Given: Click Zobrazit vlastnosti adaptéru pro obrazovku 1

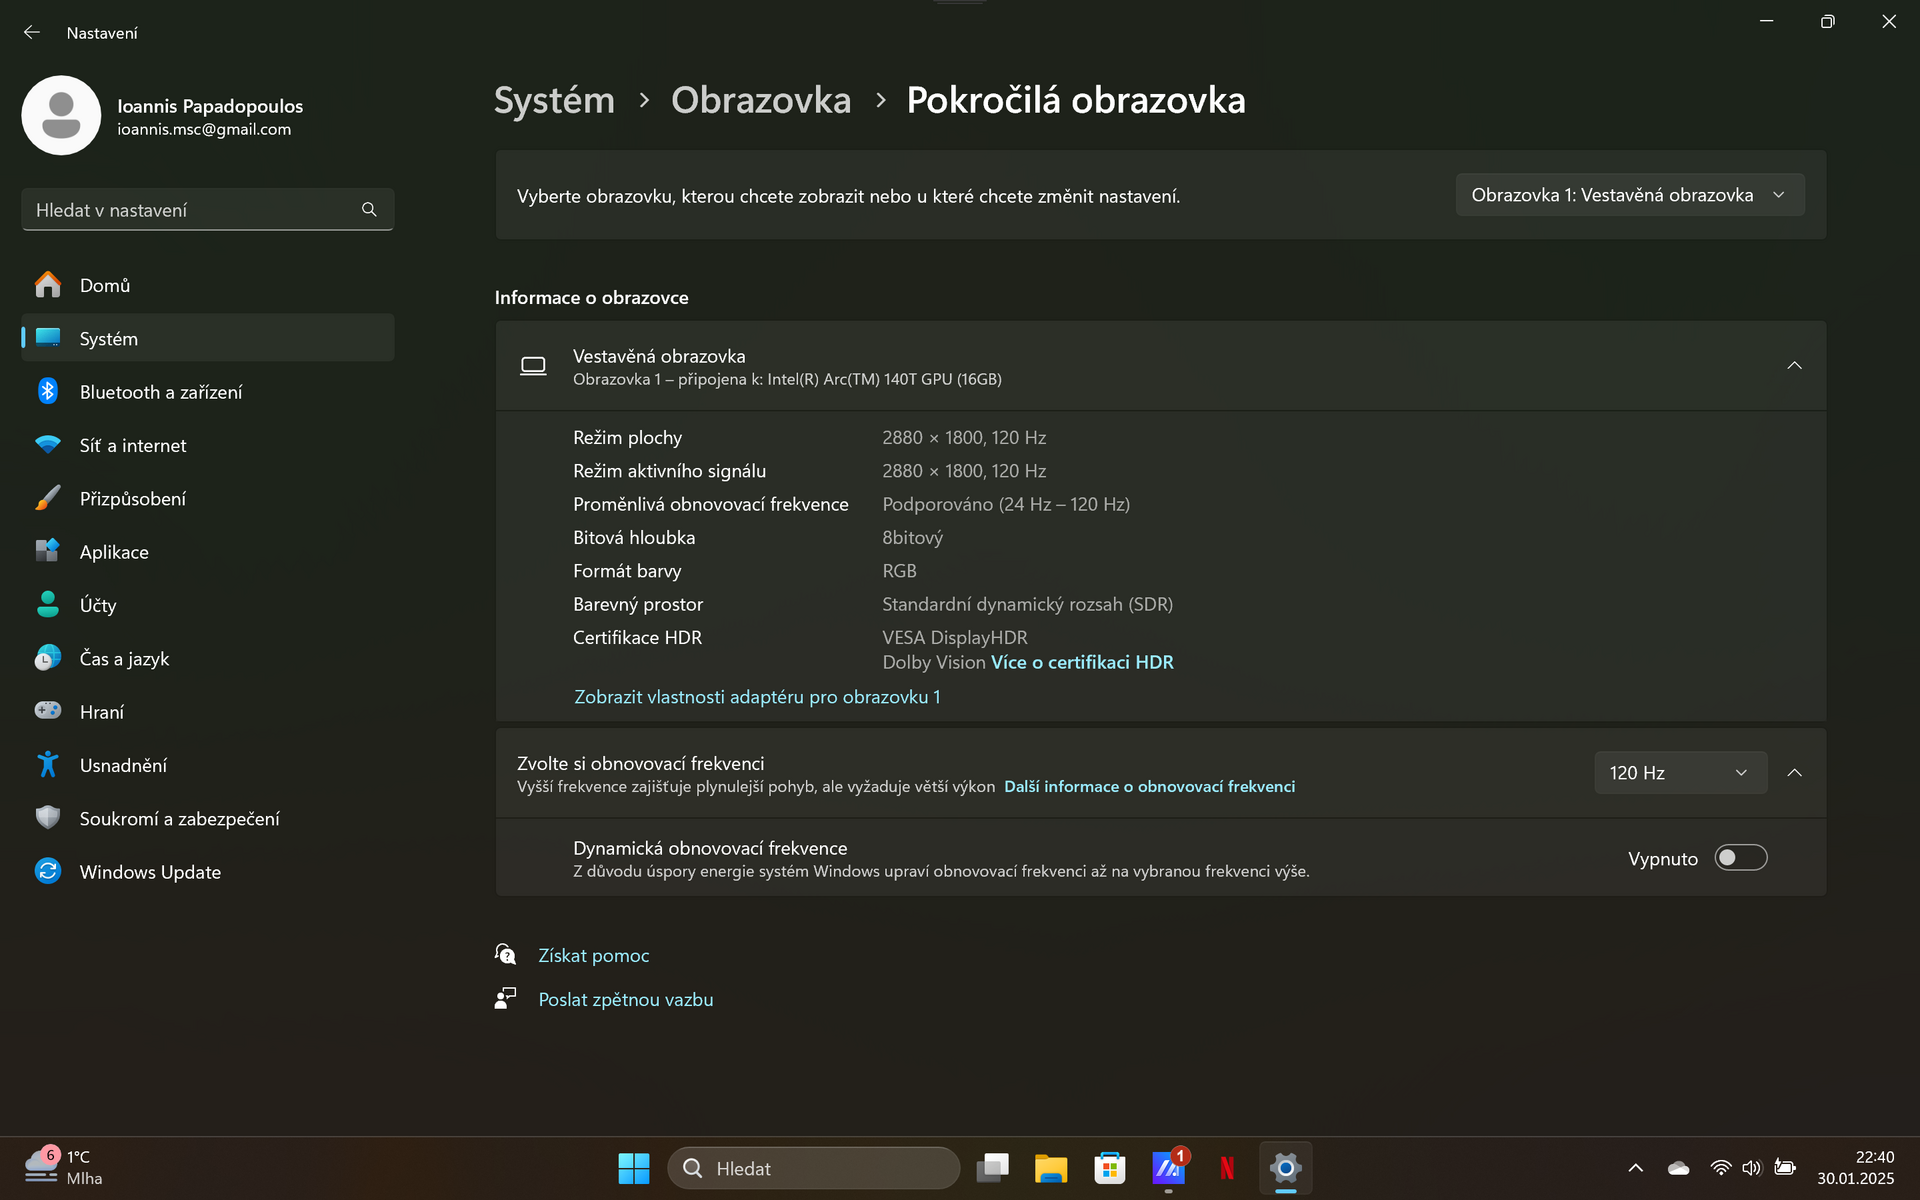Looking at the screenshot, I should pos(757,697).
